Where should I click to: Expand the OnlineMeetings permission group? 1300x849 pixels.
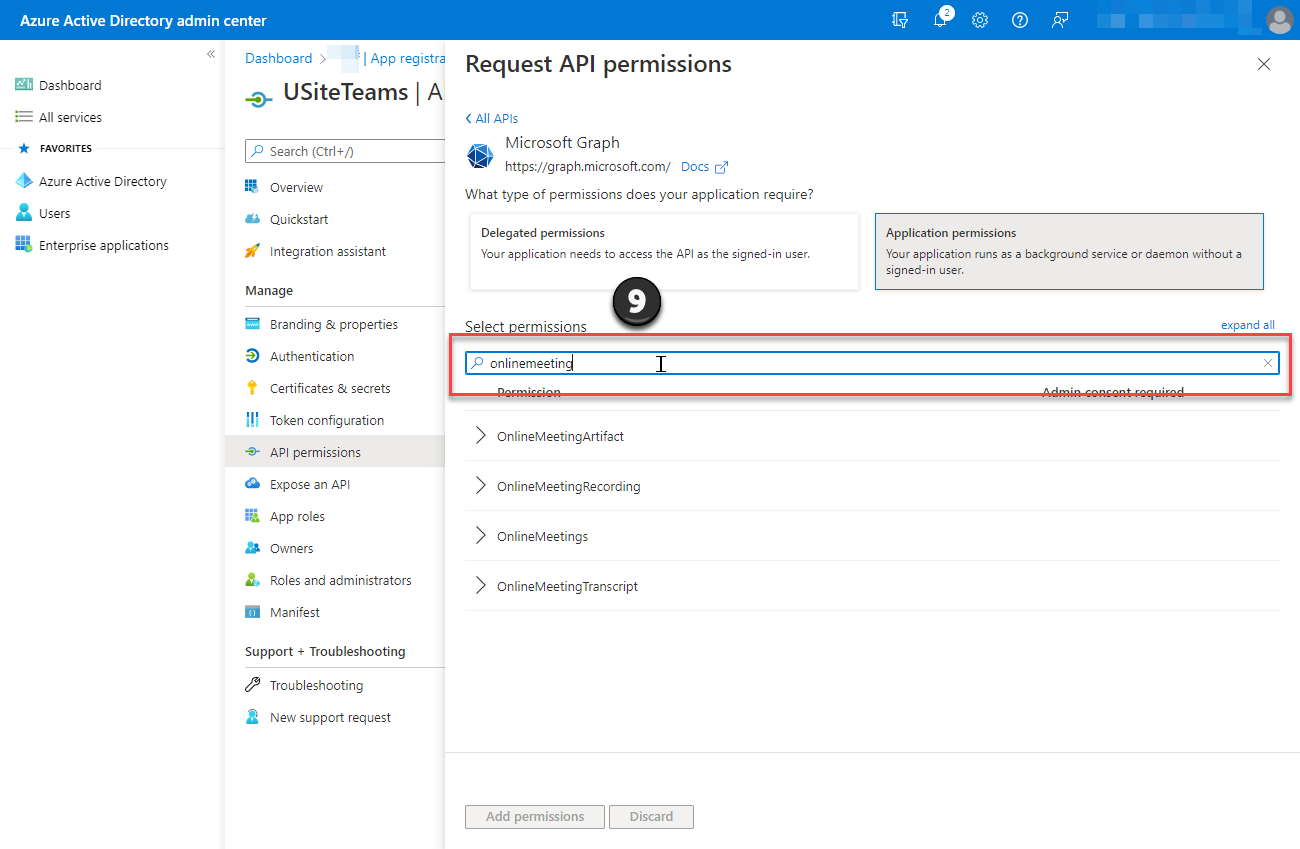coord(481,536)
